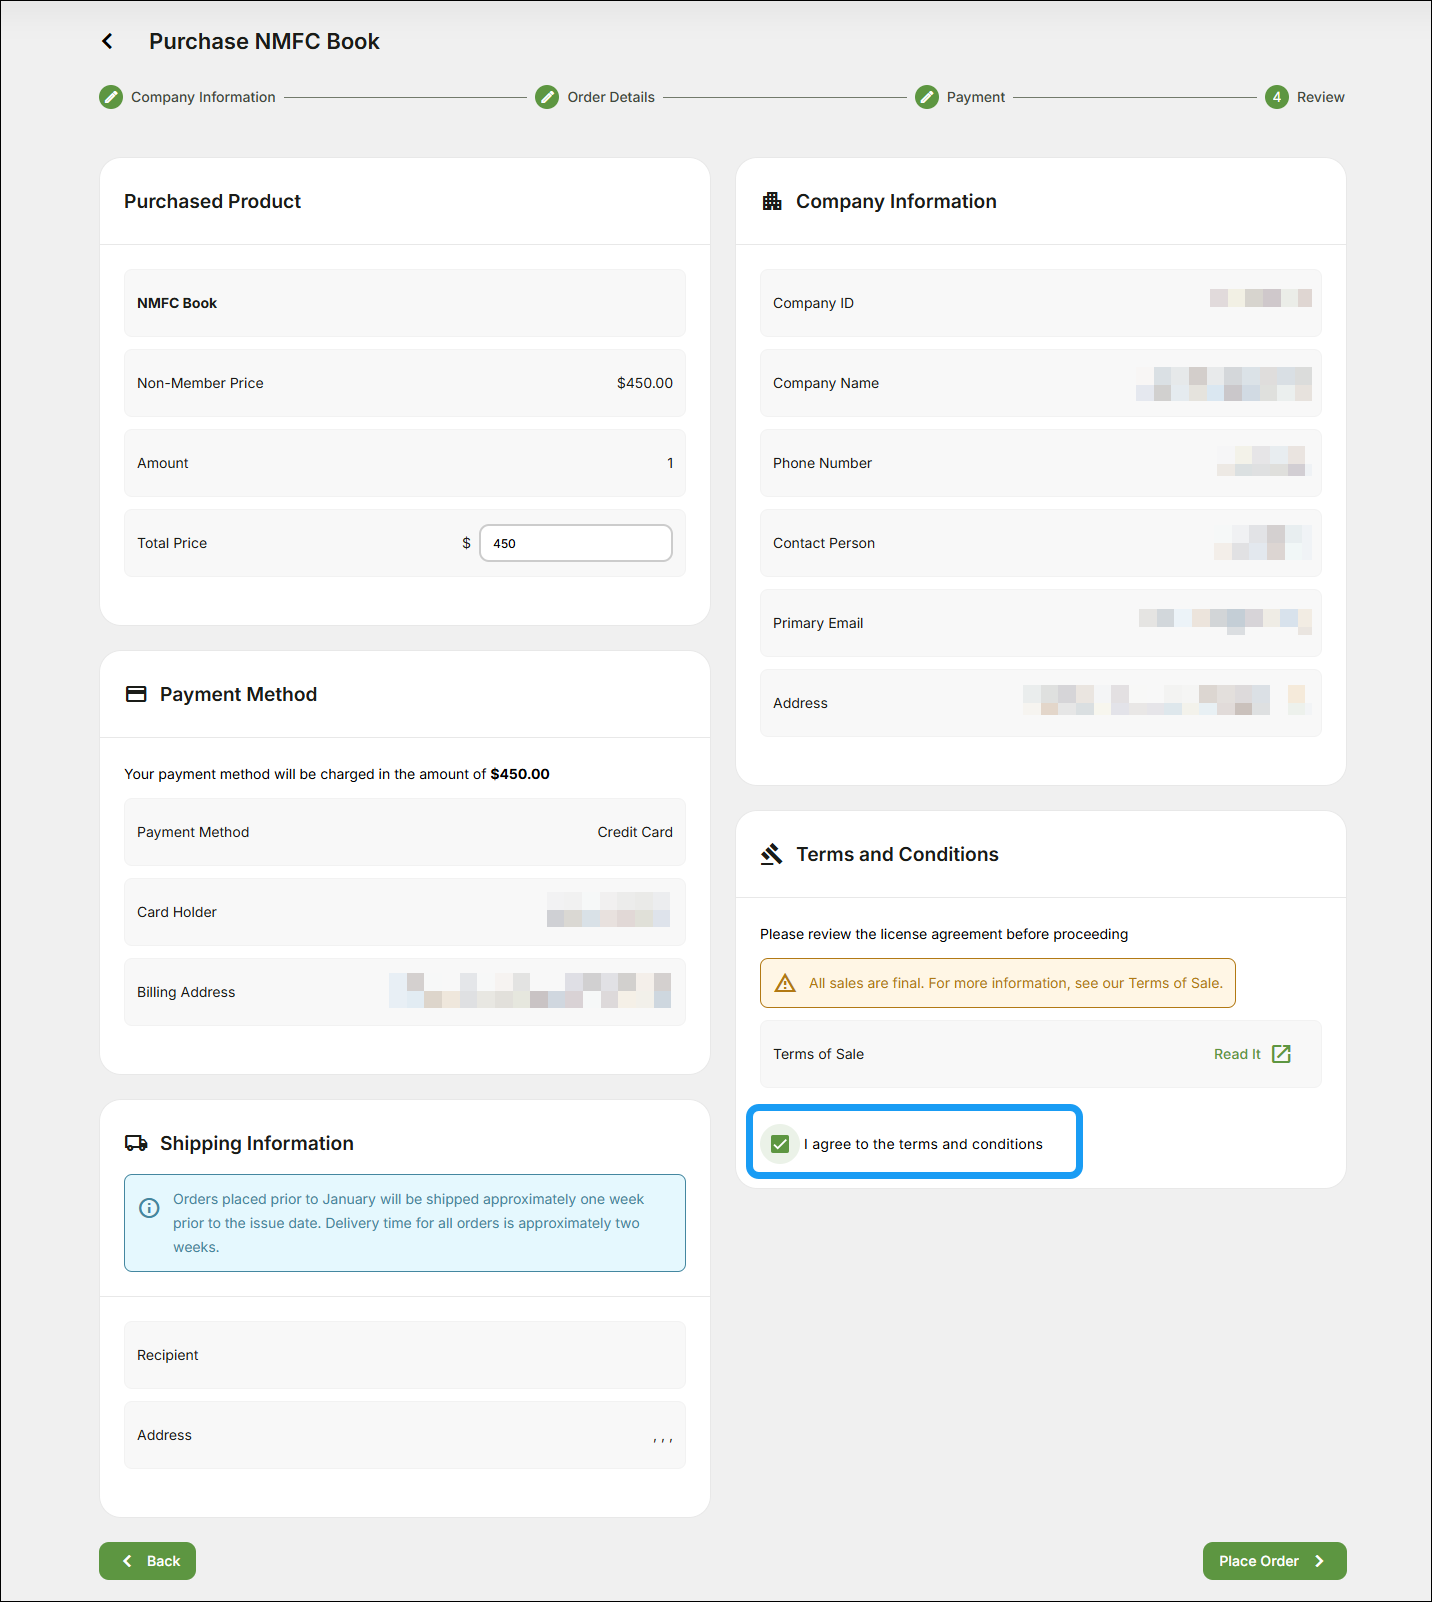
Task: Click the external link icon beside Read It
Action: [1281, 1054]
